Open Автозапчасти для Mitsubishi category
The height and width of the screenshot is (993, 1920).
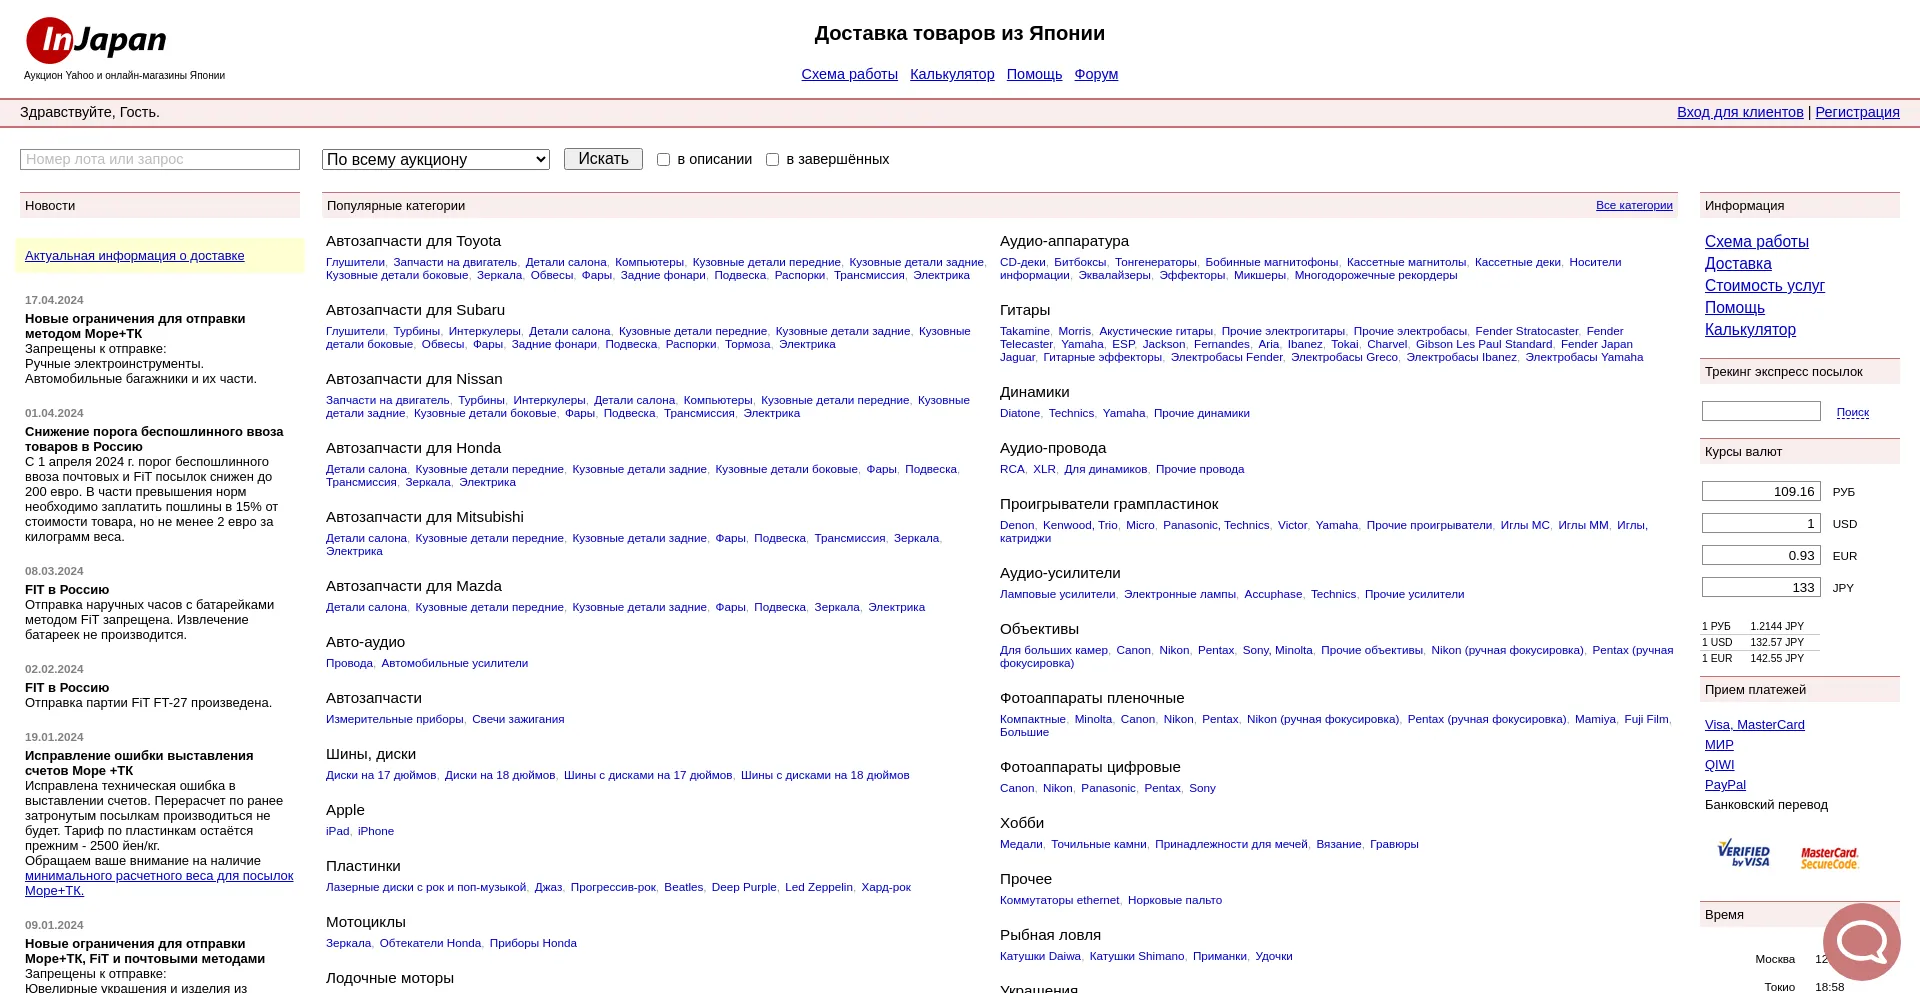coord(424,517)
